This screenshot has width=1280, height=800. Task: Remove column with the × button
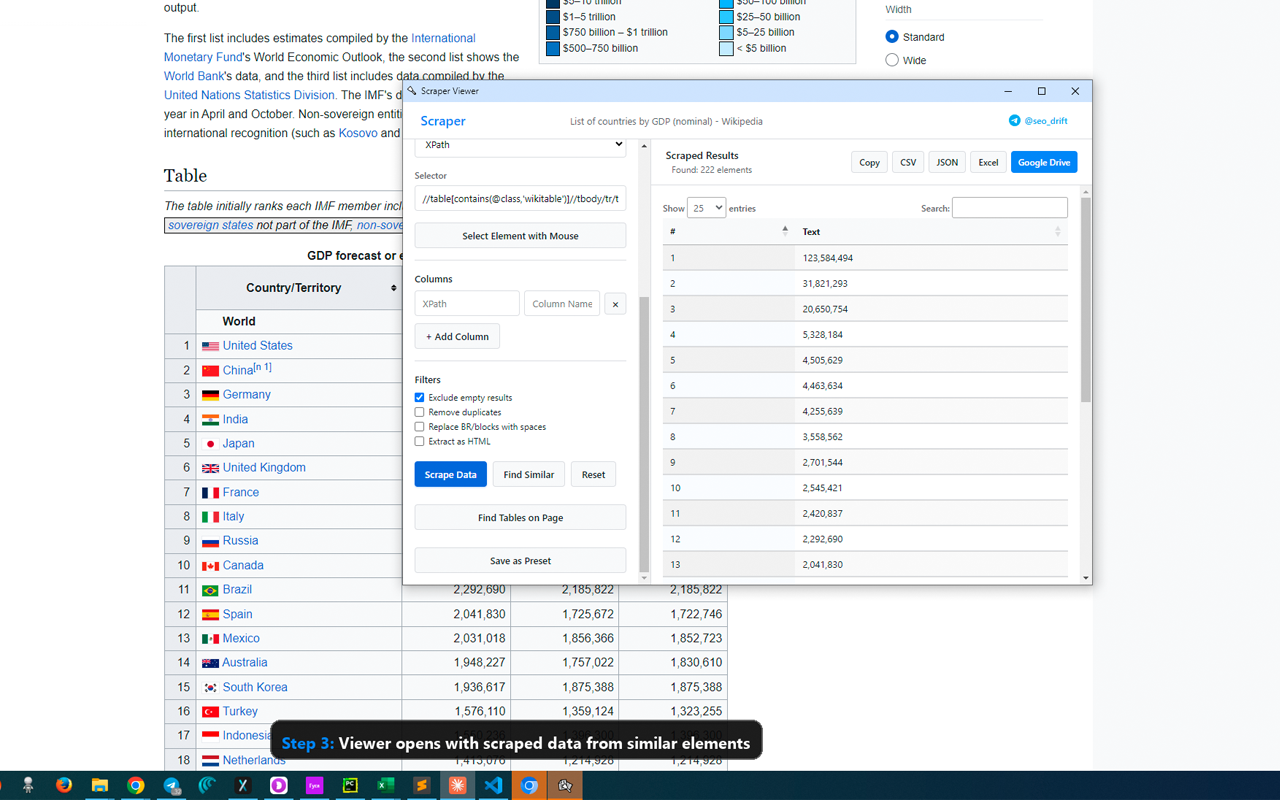(615, 304)
